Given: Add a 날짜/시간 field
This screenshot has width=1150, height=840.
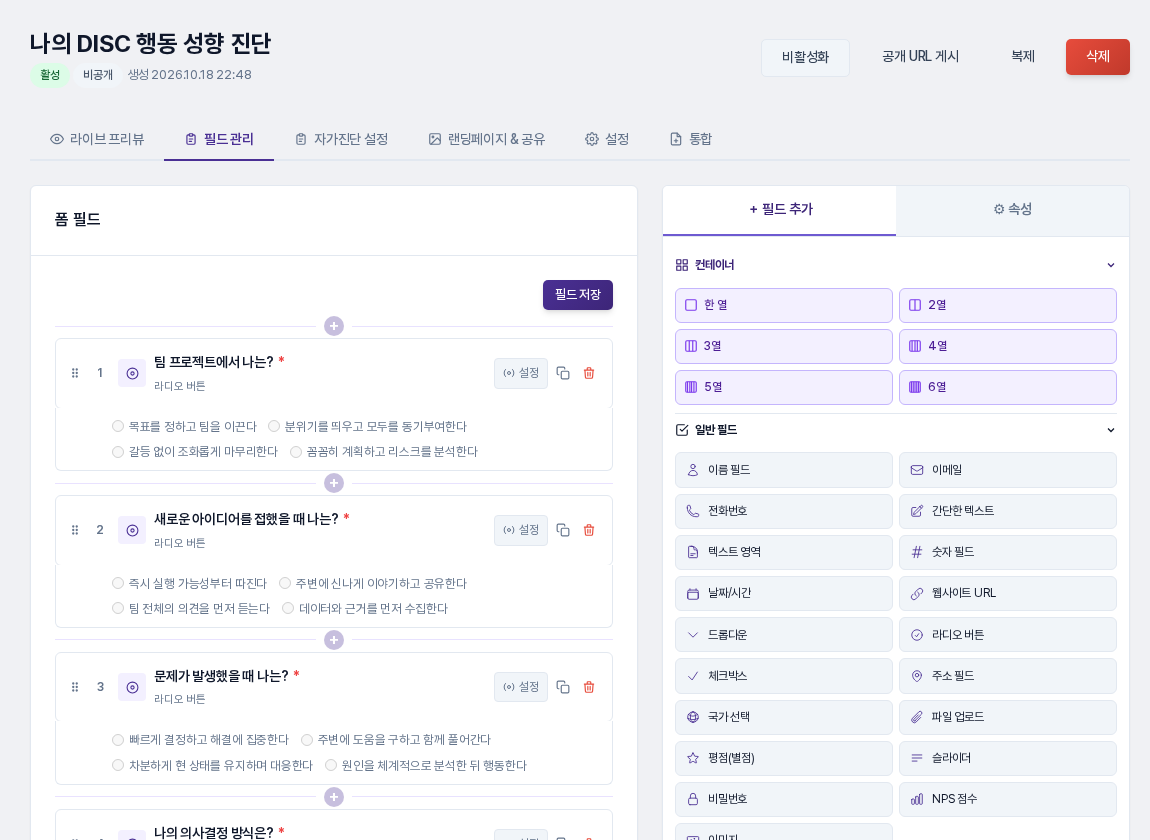Looking at the screenshot, I should (783, 594).
